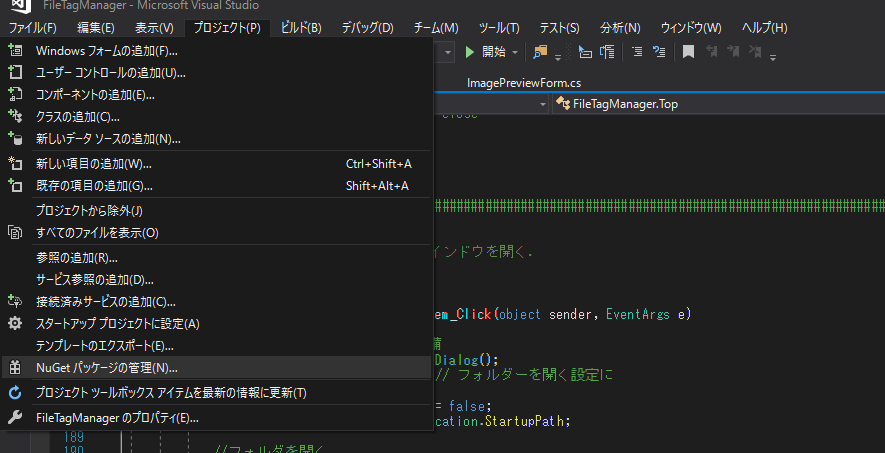Choose Windows フォームの追加(F)...
This screenshot has width=885, height=453.
pos(217,51)
